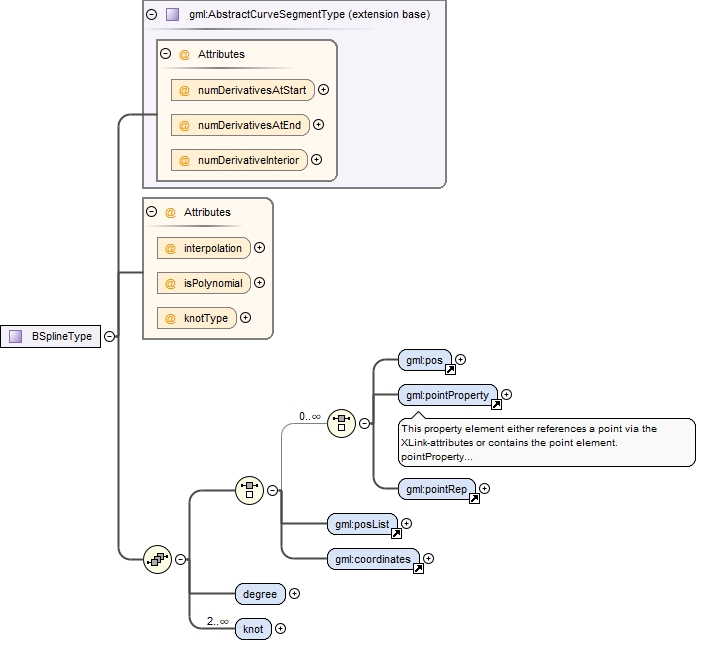Collapse the BSplineType Attributes group containing interpolation
Viewport: 703px width, 645px height.
click(151, 212)
